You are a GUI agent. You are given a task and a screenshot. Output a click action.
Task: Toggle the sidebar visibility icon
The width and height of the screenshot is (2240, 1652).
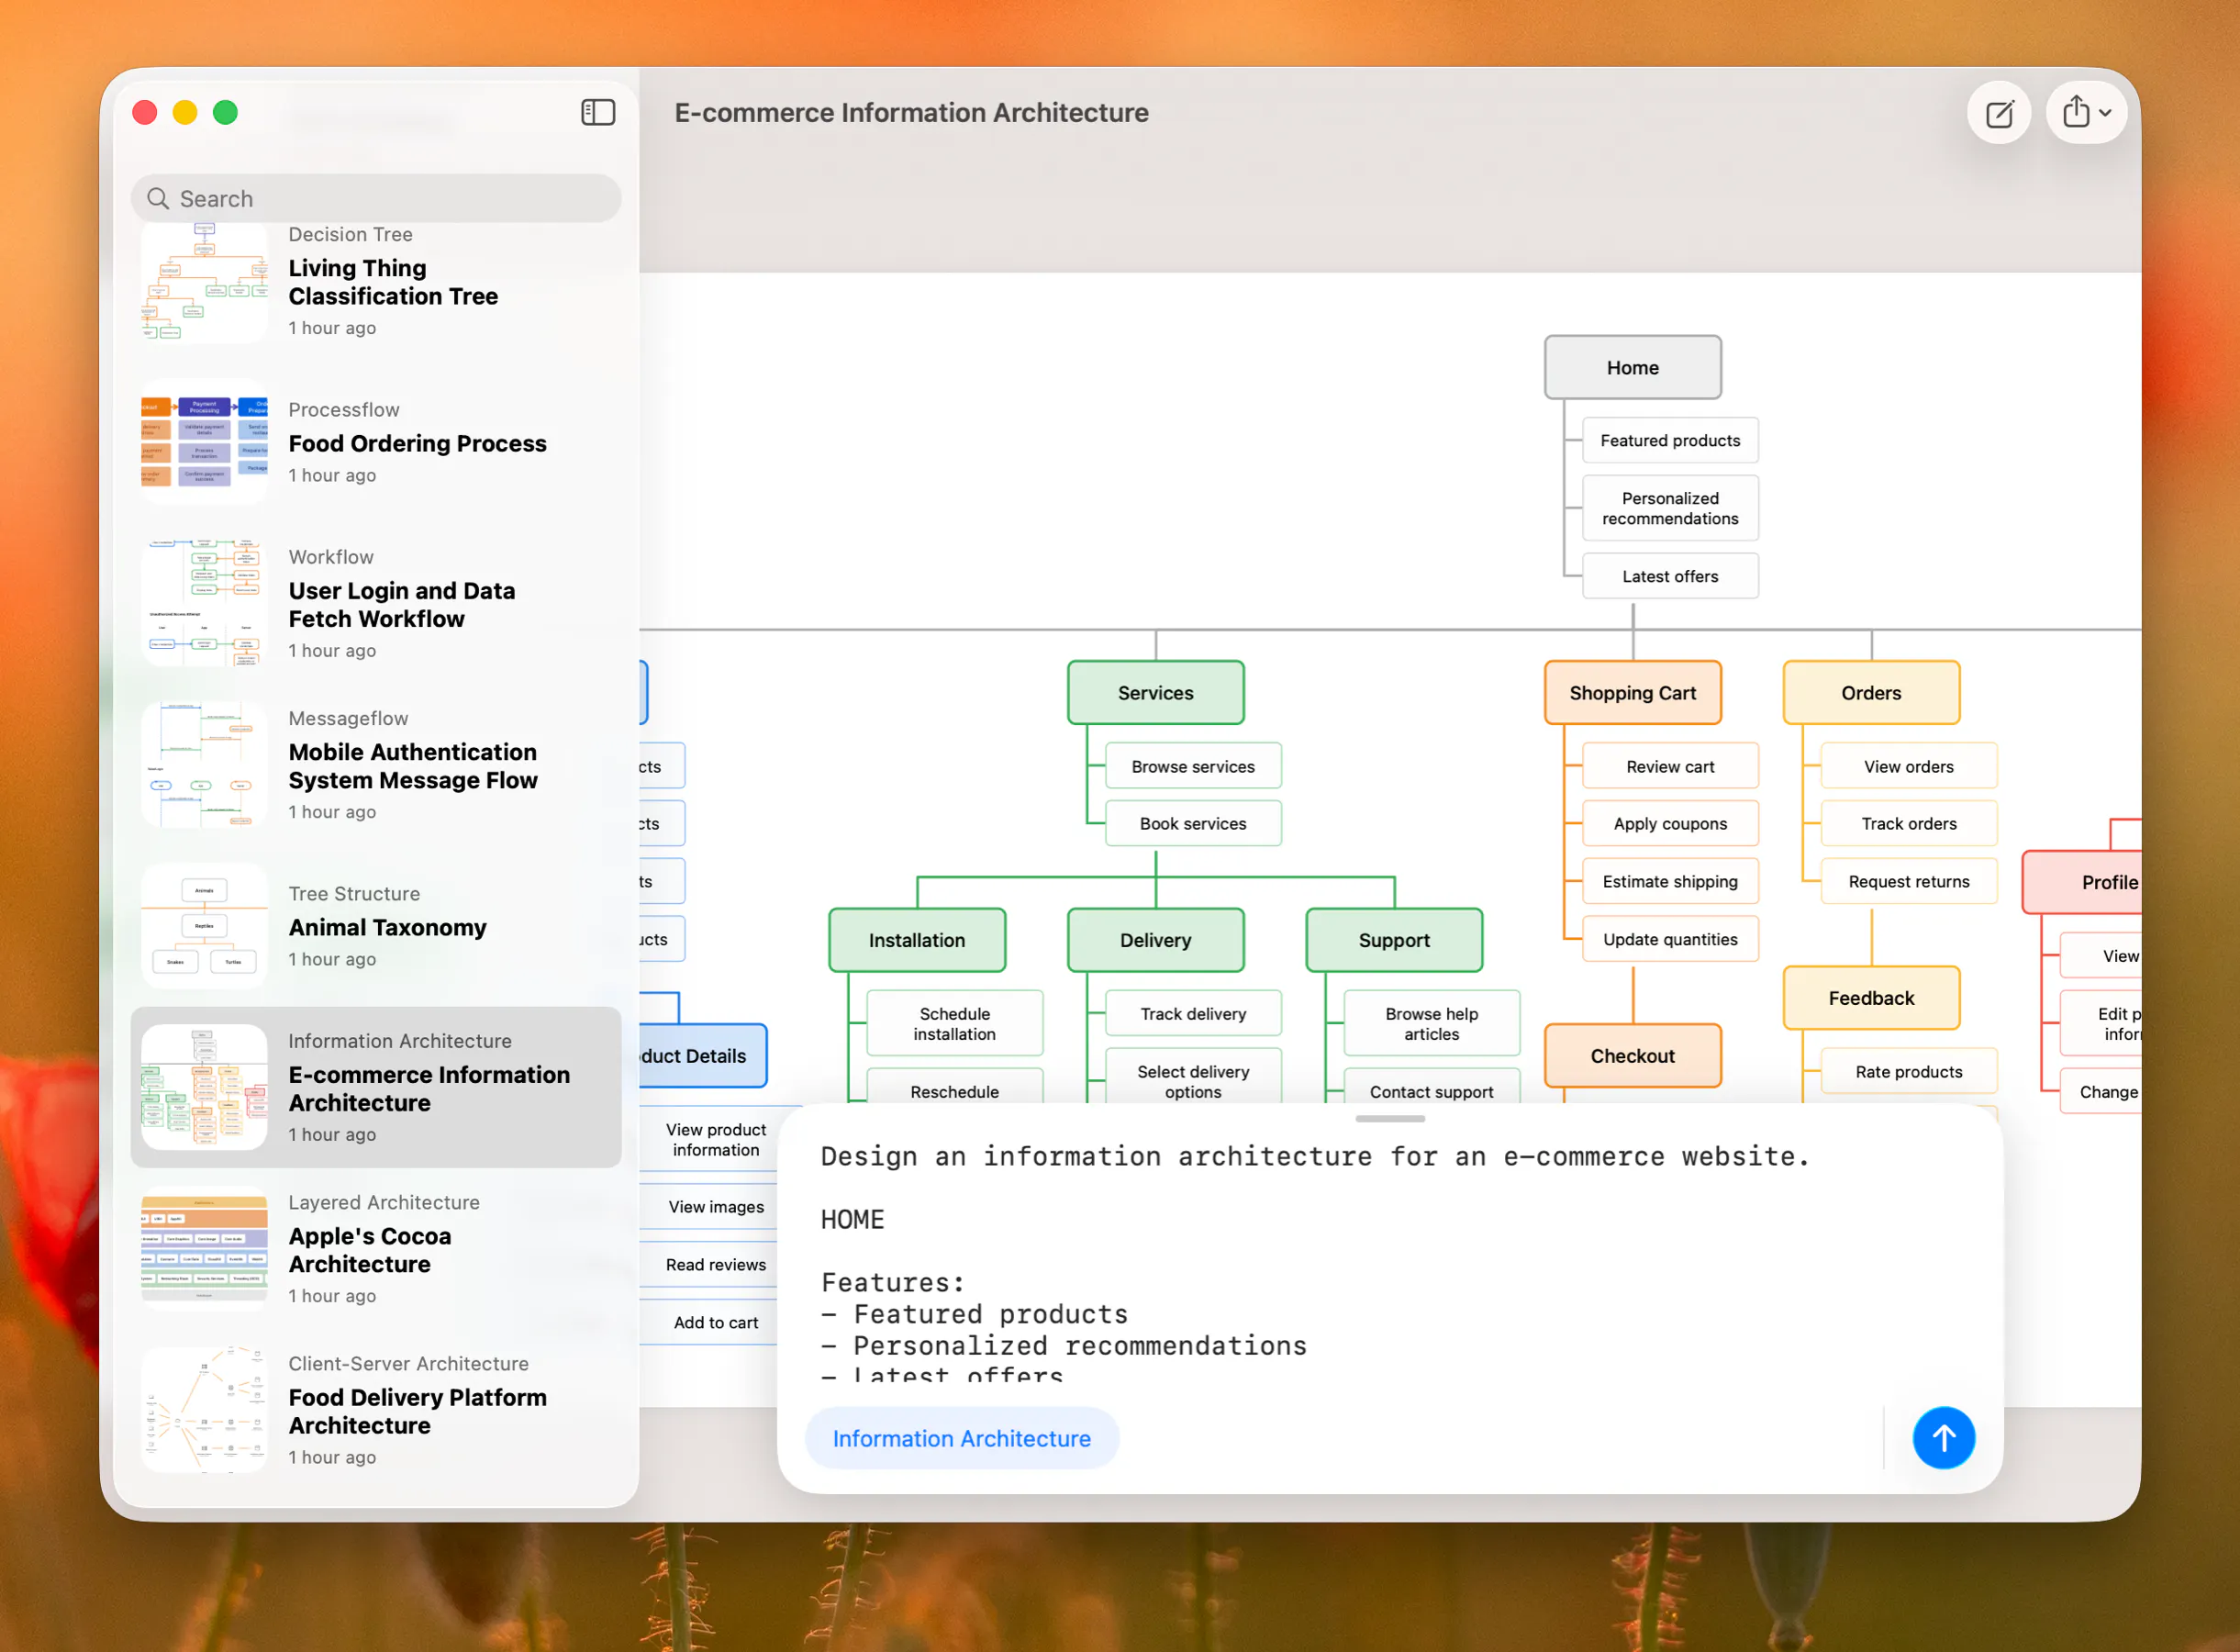pos(598,112)
